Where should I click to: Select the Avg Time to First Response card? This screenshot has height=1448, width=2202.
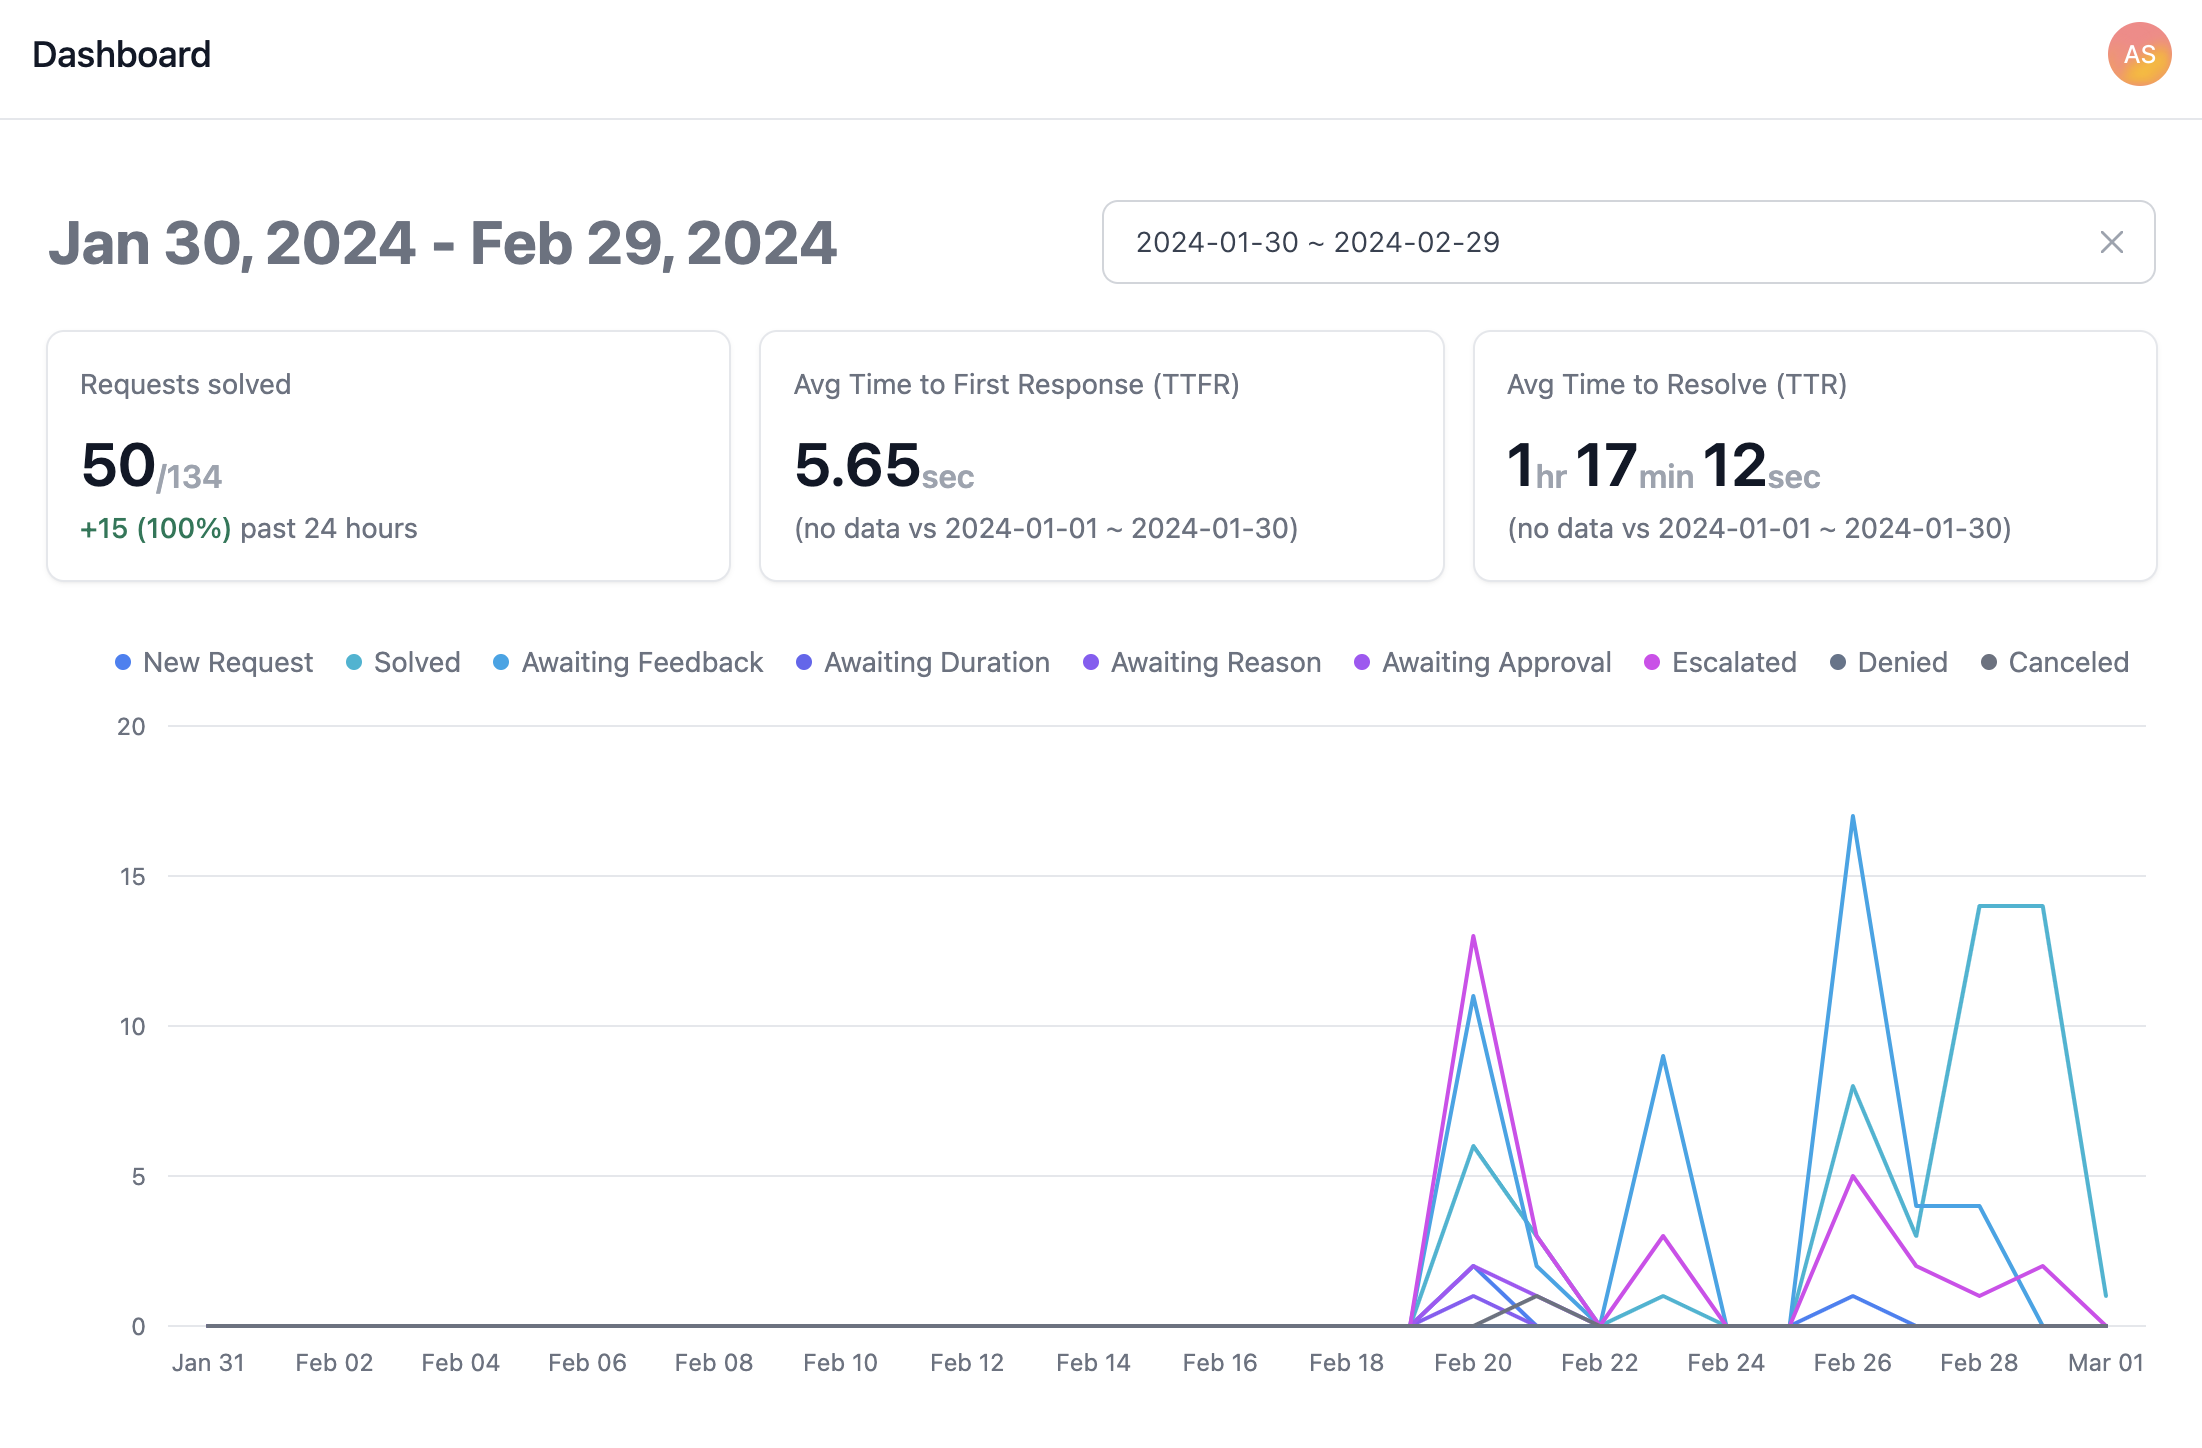tap(1101, 456)
